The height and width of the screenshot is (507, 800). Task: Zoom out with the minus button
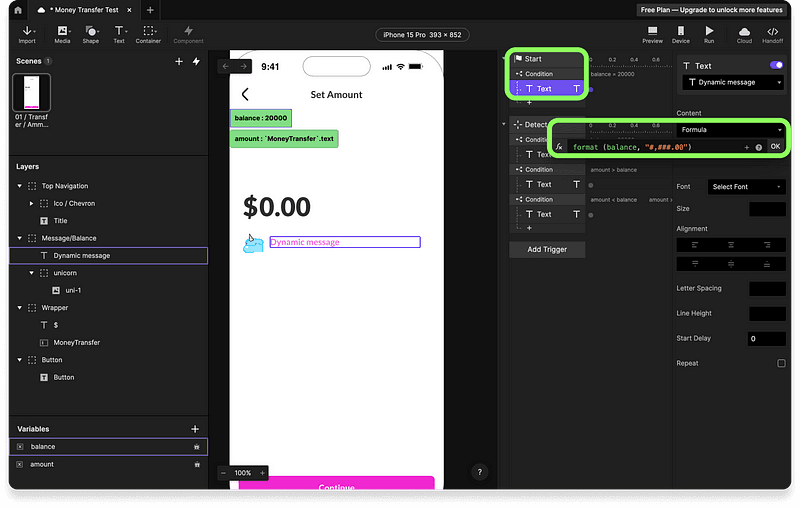pos(223,473)
